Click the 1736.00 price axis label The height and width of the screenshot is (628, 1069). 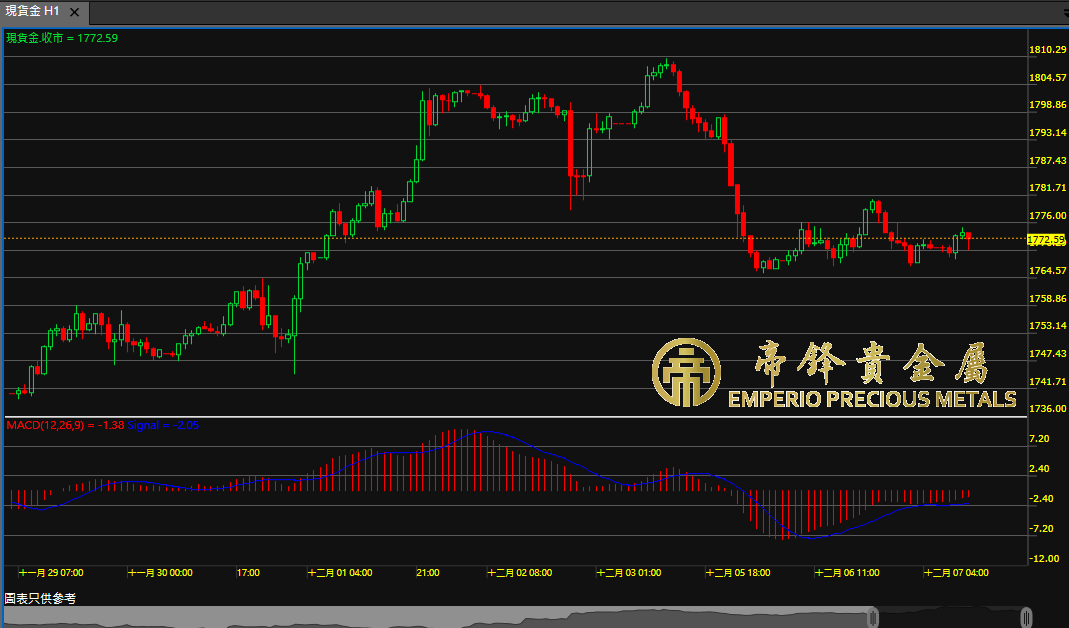point(1045,410)
